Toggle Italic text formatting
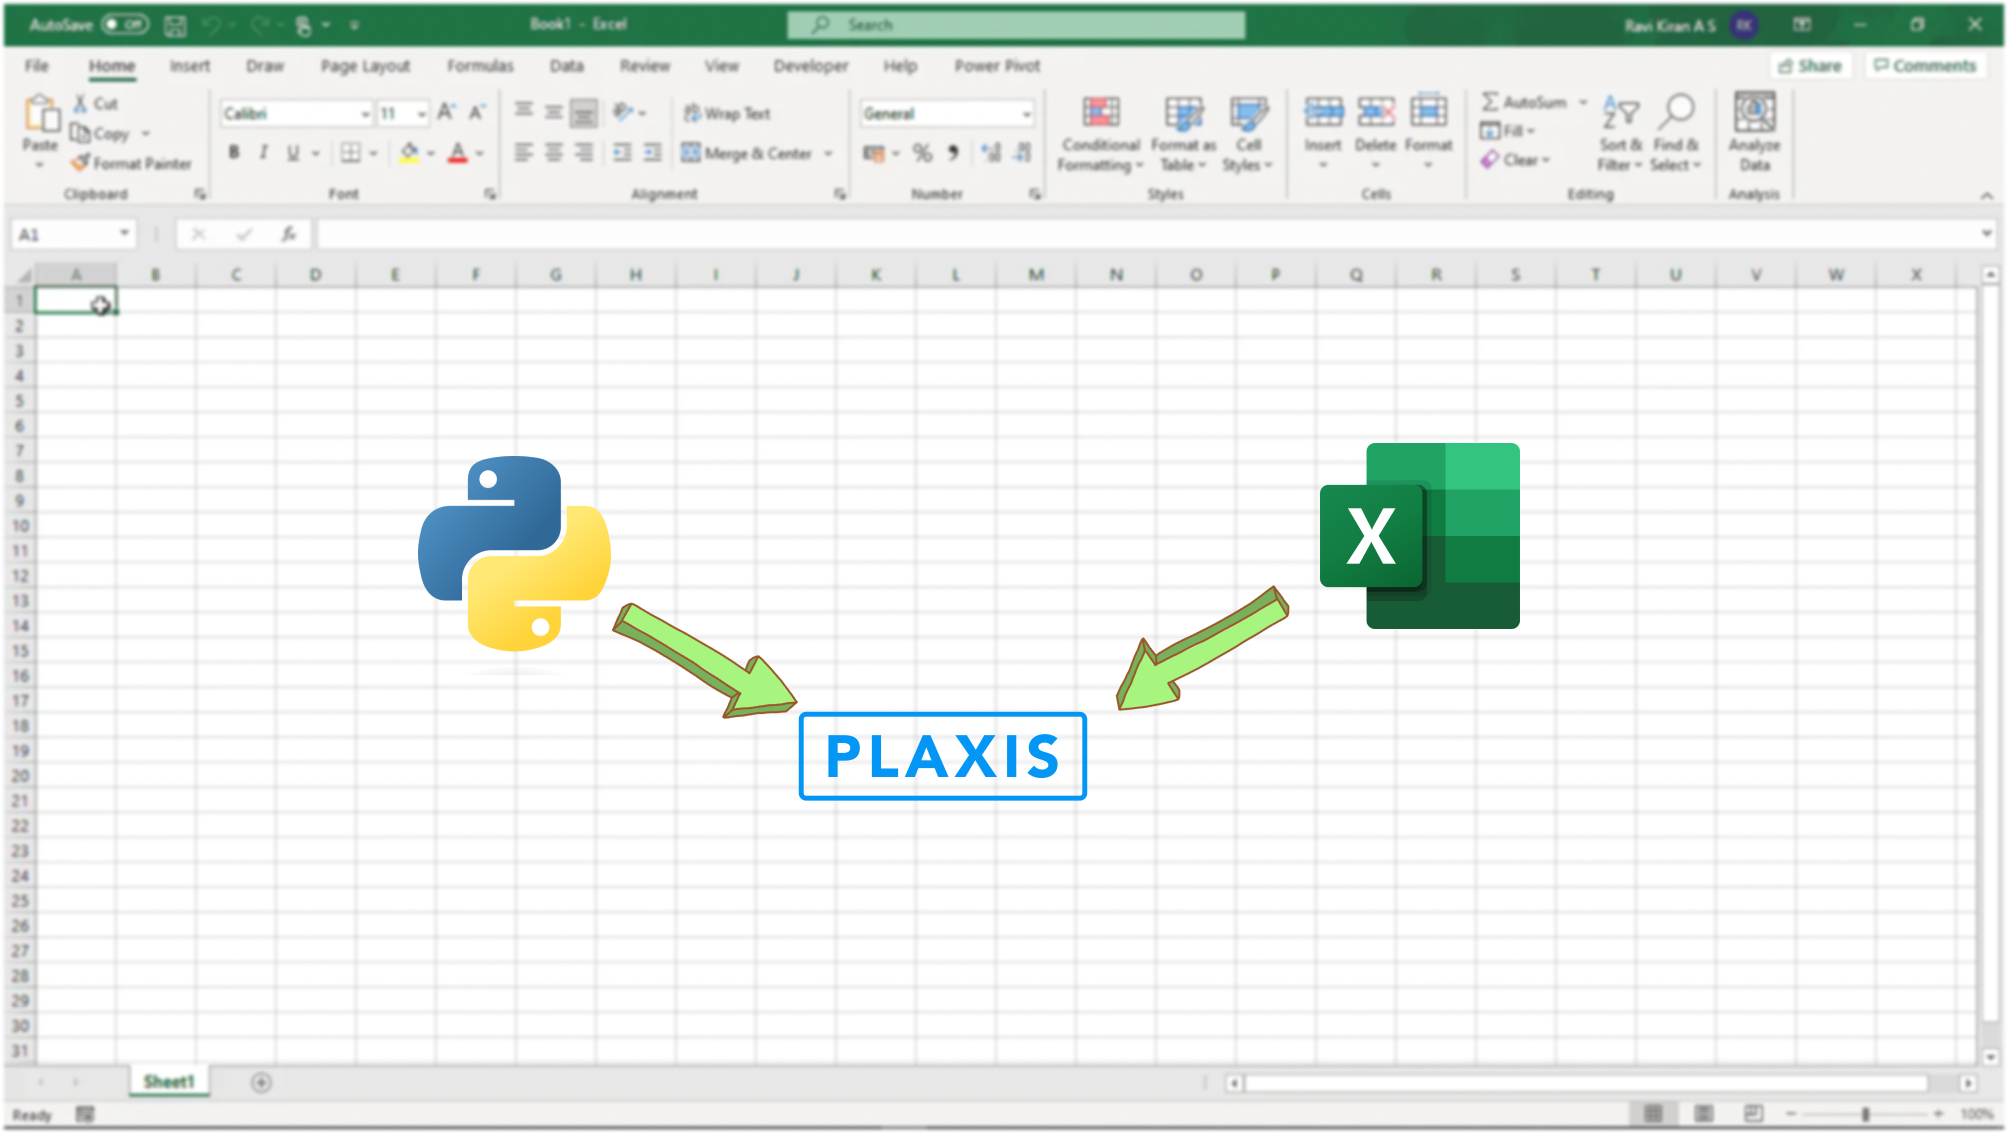Screen dimensions: 2008x1133 click(x=263, y=152)
